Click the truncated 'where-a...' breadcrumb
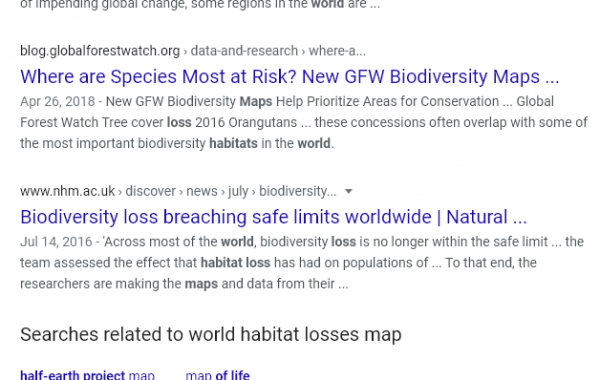This screenshot has width=600, height=380. (337, 51)
